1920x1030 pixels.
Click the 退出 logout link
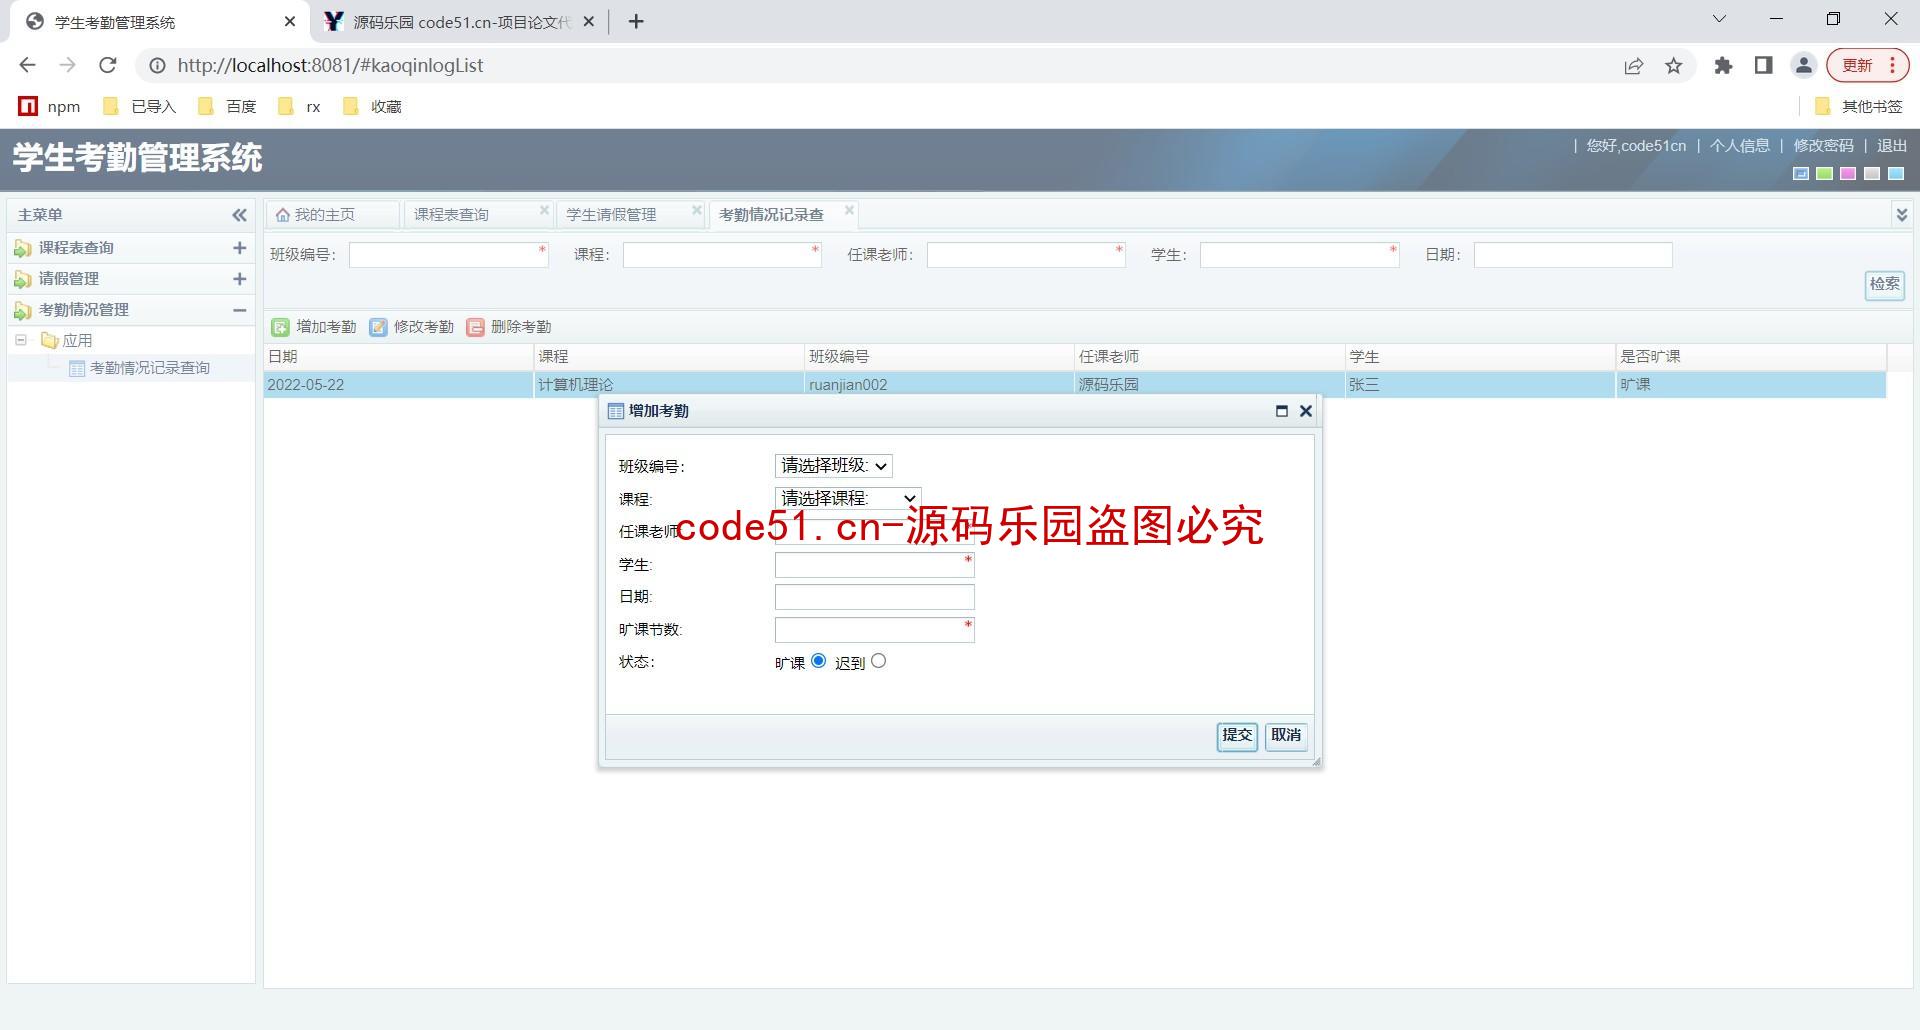(x=1891, y=146)
